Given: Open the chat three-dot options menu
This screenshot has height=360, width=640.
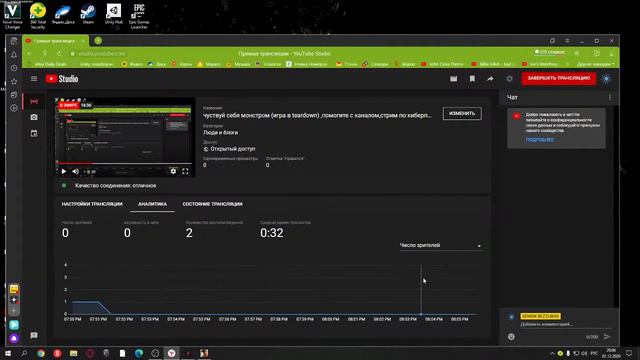Looking at the screenshot, I should (x=610, y=97).
